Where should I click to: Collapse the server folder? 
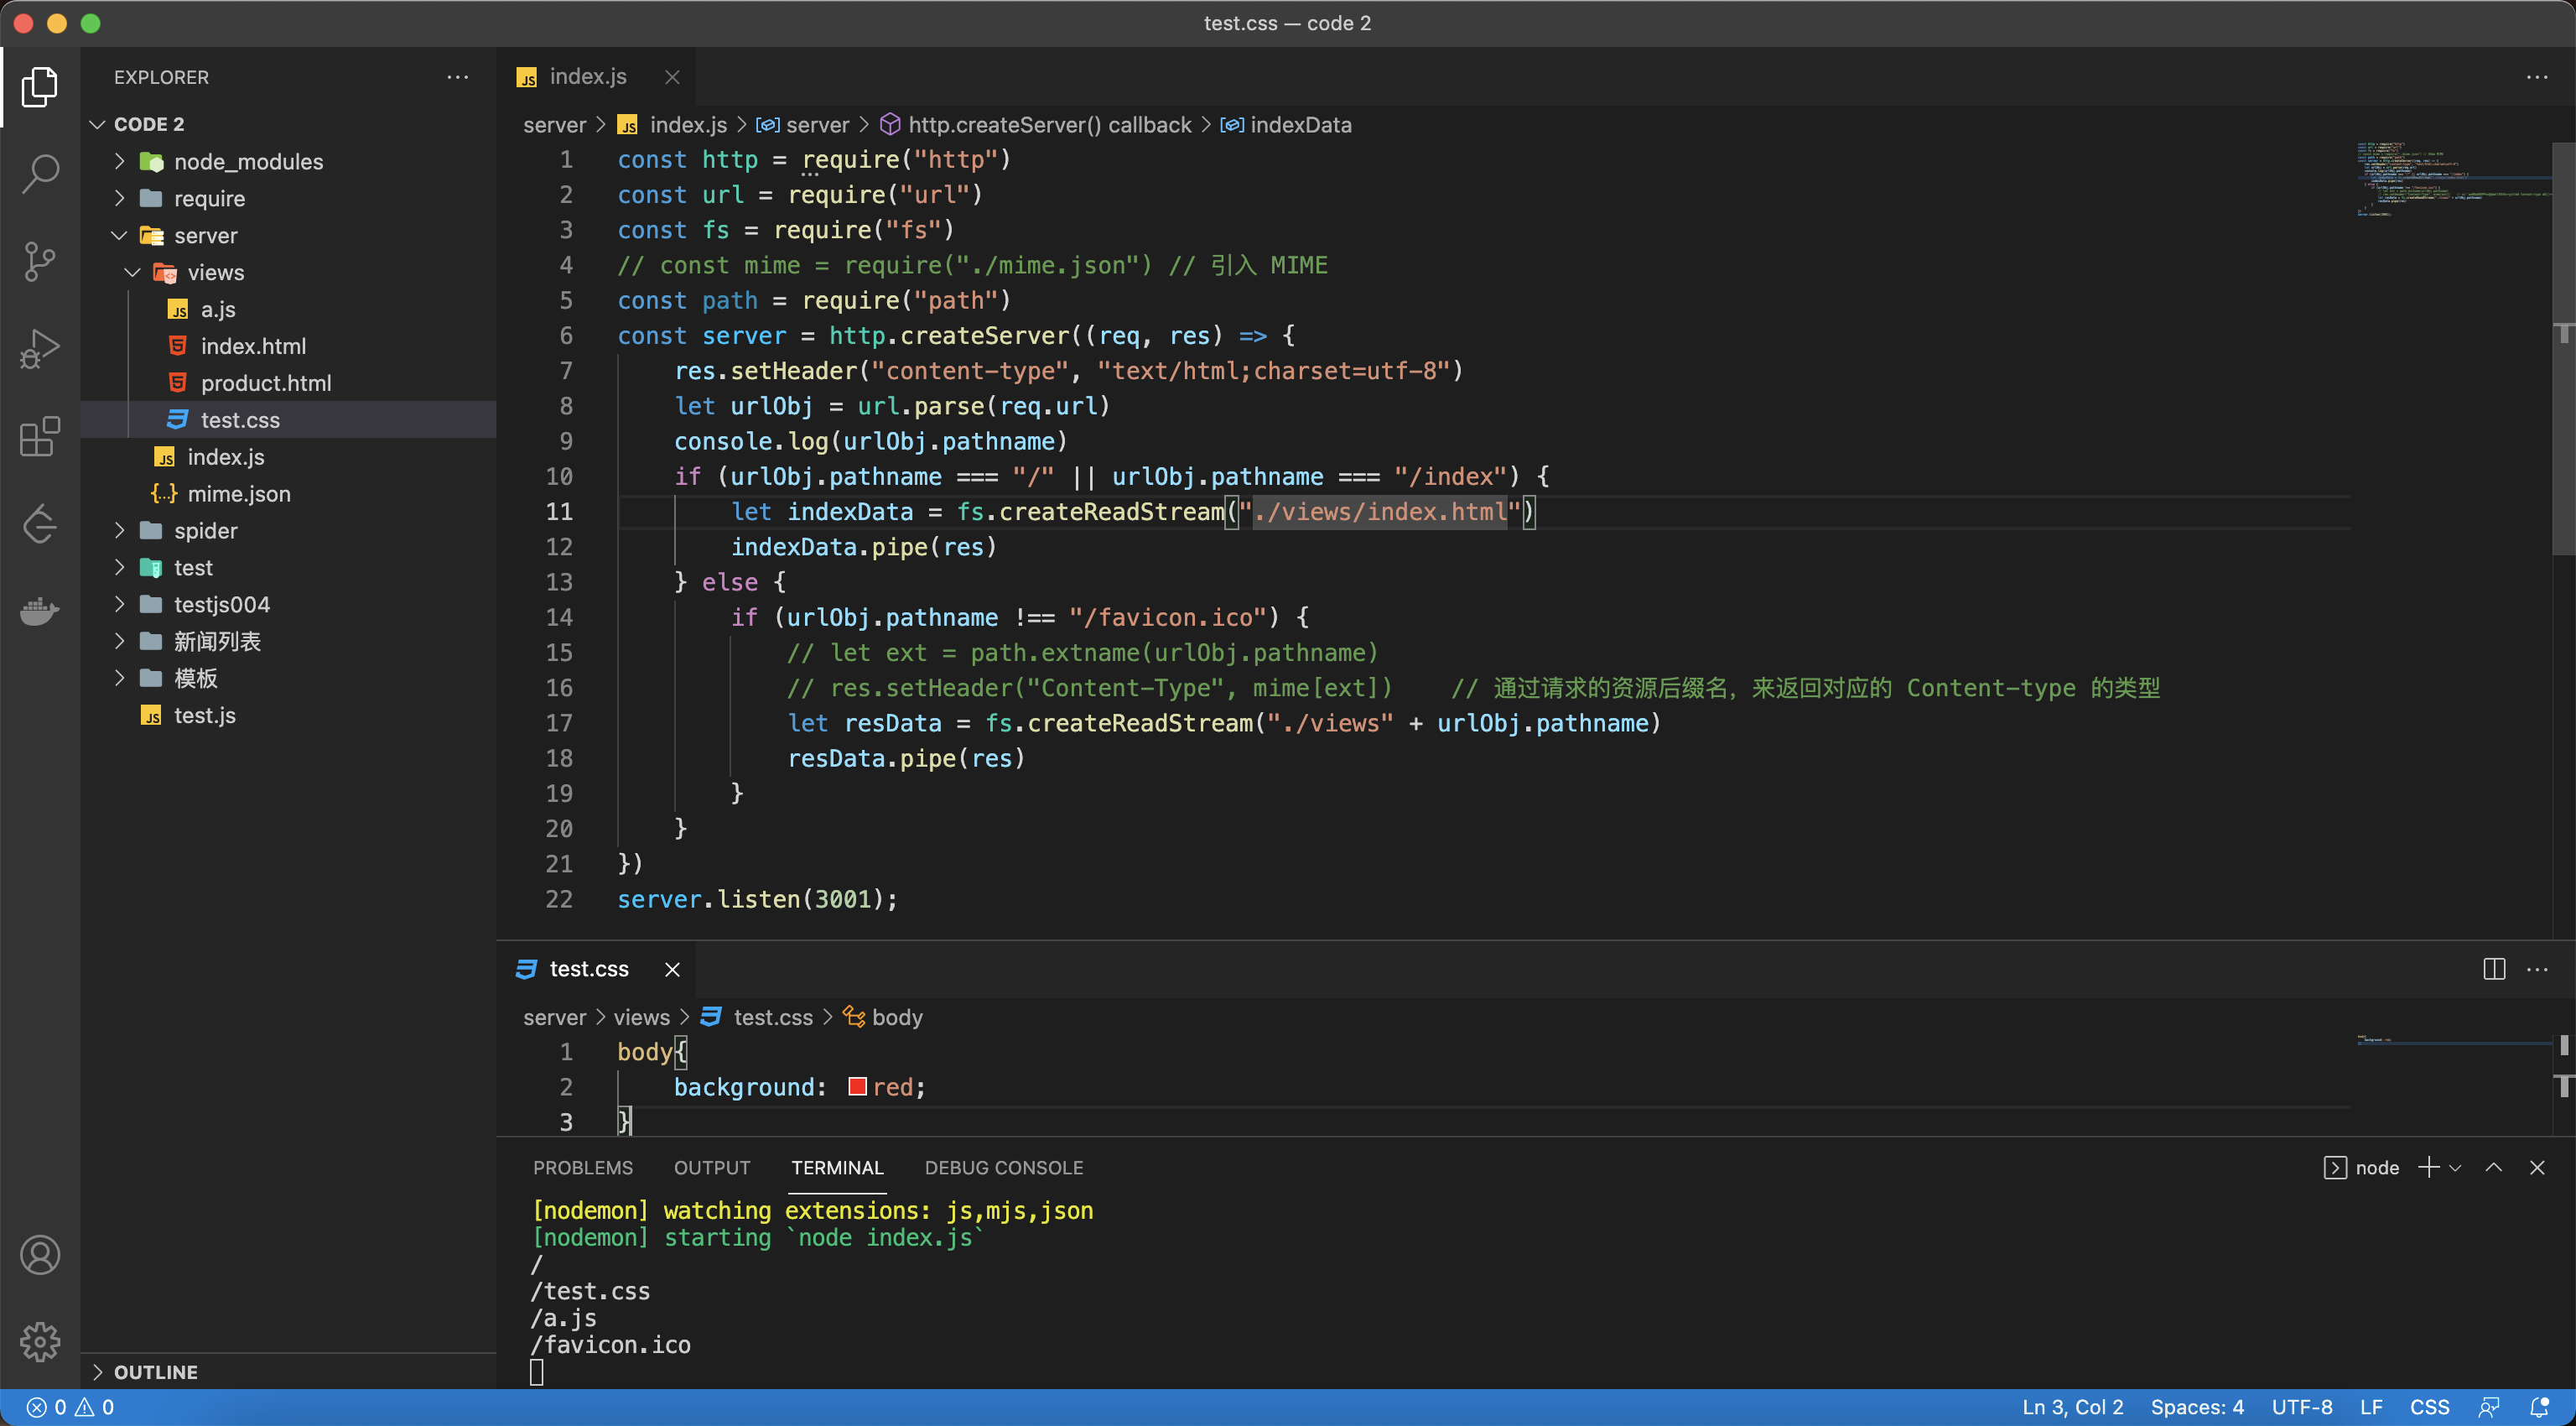pyautogui.click(x=119, y=235)
